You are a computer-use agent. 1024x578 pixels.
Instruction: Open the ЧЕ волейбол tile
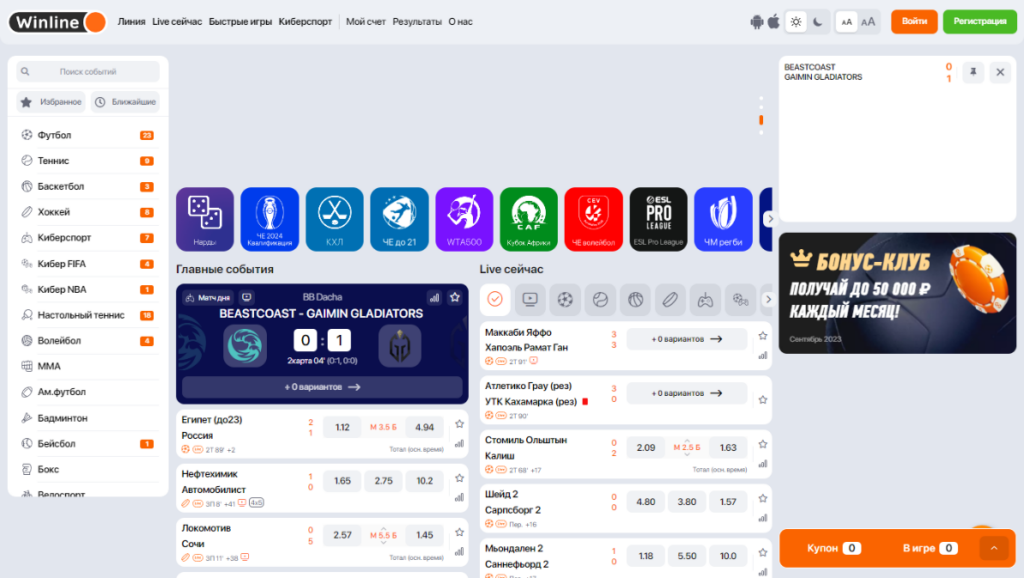[x=594, y=219]
